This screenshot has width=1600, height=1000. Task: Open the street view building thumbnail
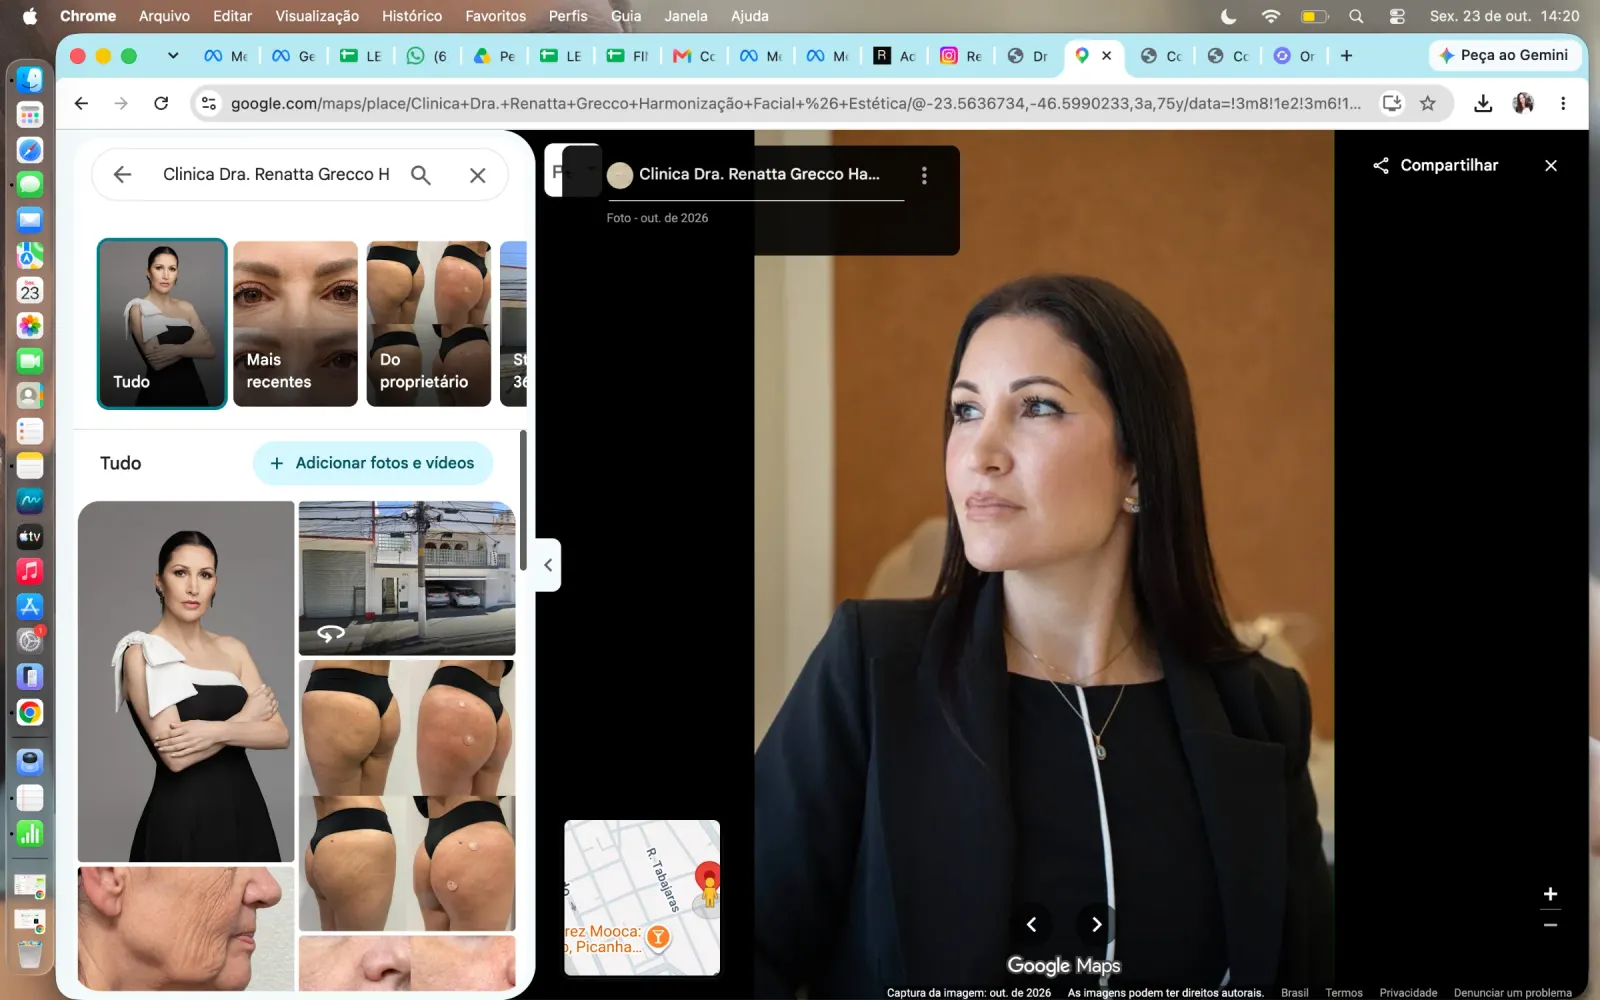tap(407, 578)
